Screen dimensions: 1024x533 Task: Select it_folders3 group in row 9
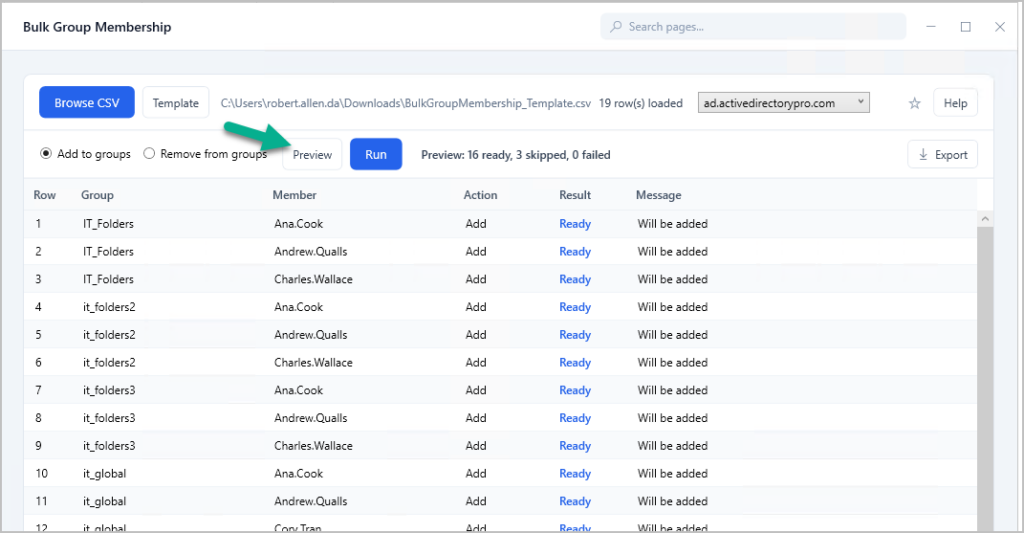(109, 445)
